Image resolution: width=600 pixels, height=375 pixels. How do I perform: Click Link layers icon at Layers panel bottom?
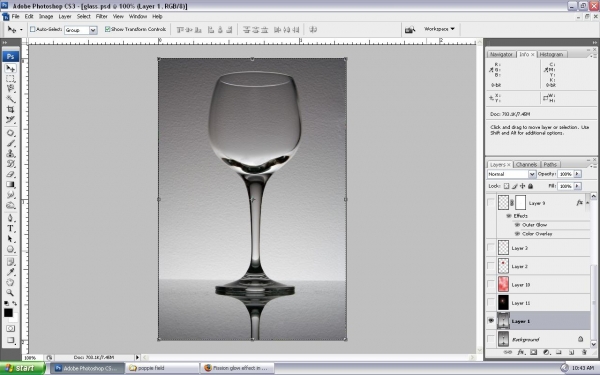point(508,352)
